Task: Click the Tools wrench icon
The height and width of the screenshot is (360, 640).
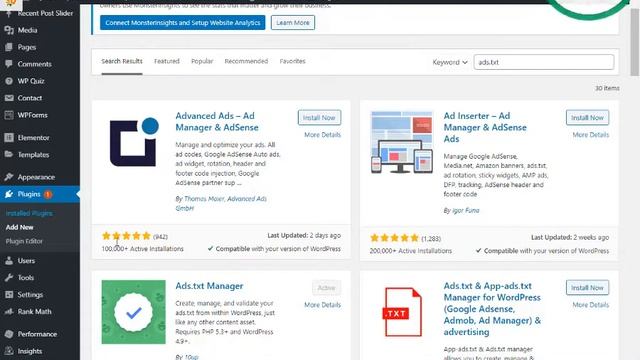Action: pos(9,278)
